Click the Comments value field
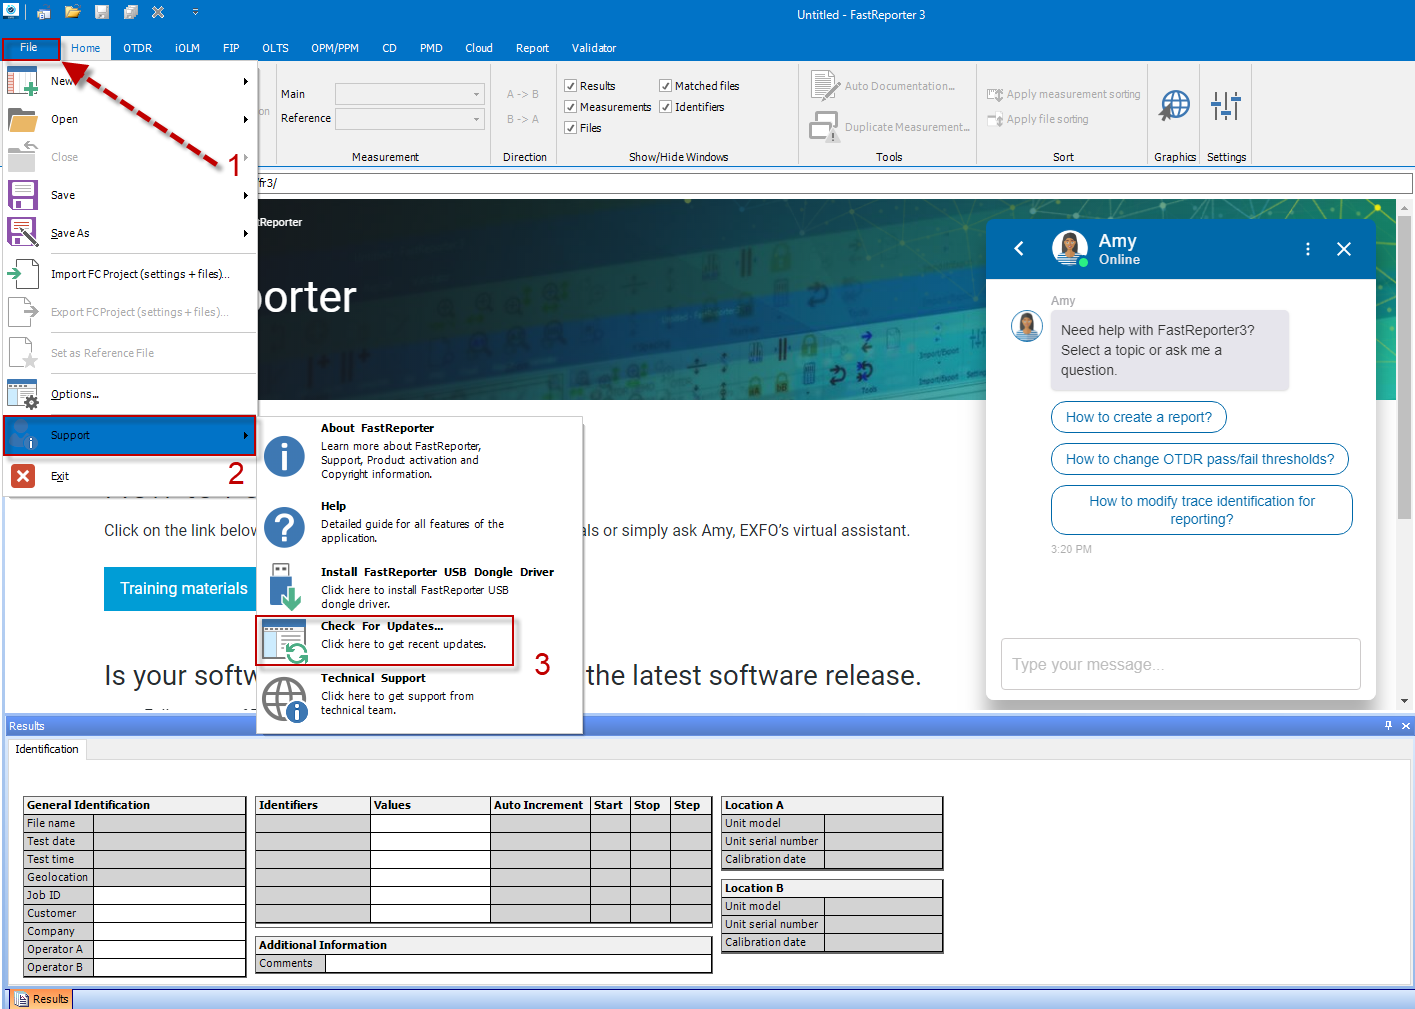Viewport: 1415px width, 1009px height. pyautogui.click(x=518, y=964)
